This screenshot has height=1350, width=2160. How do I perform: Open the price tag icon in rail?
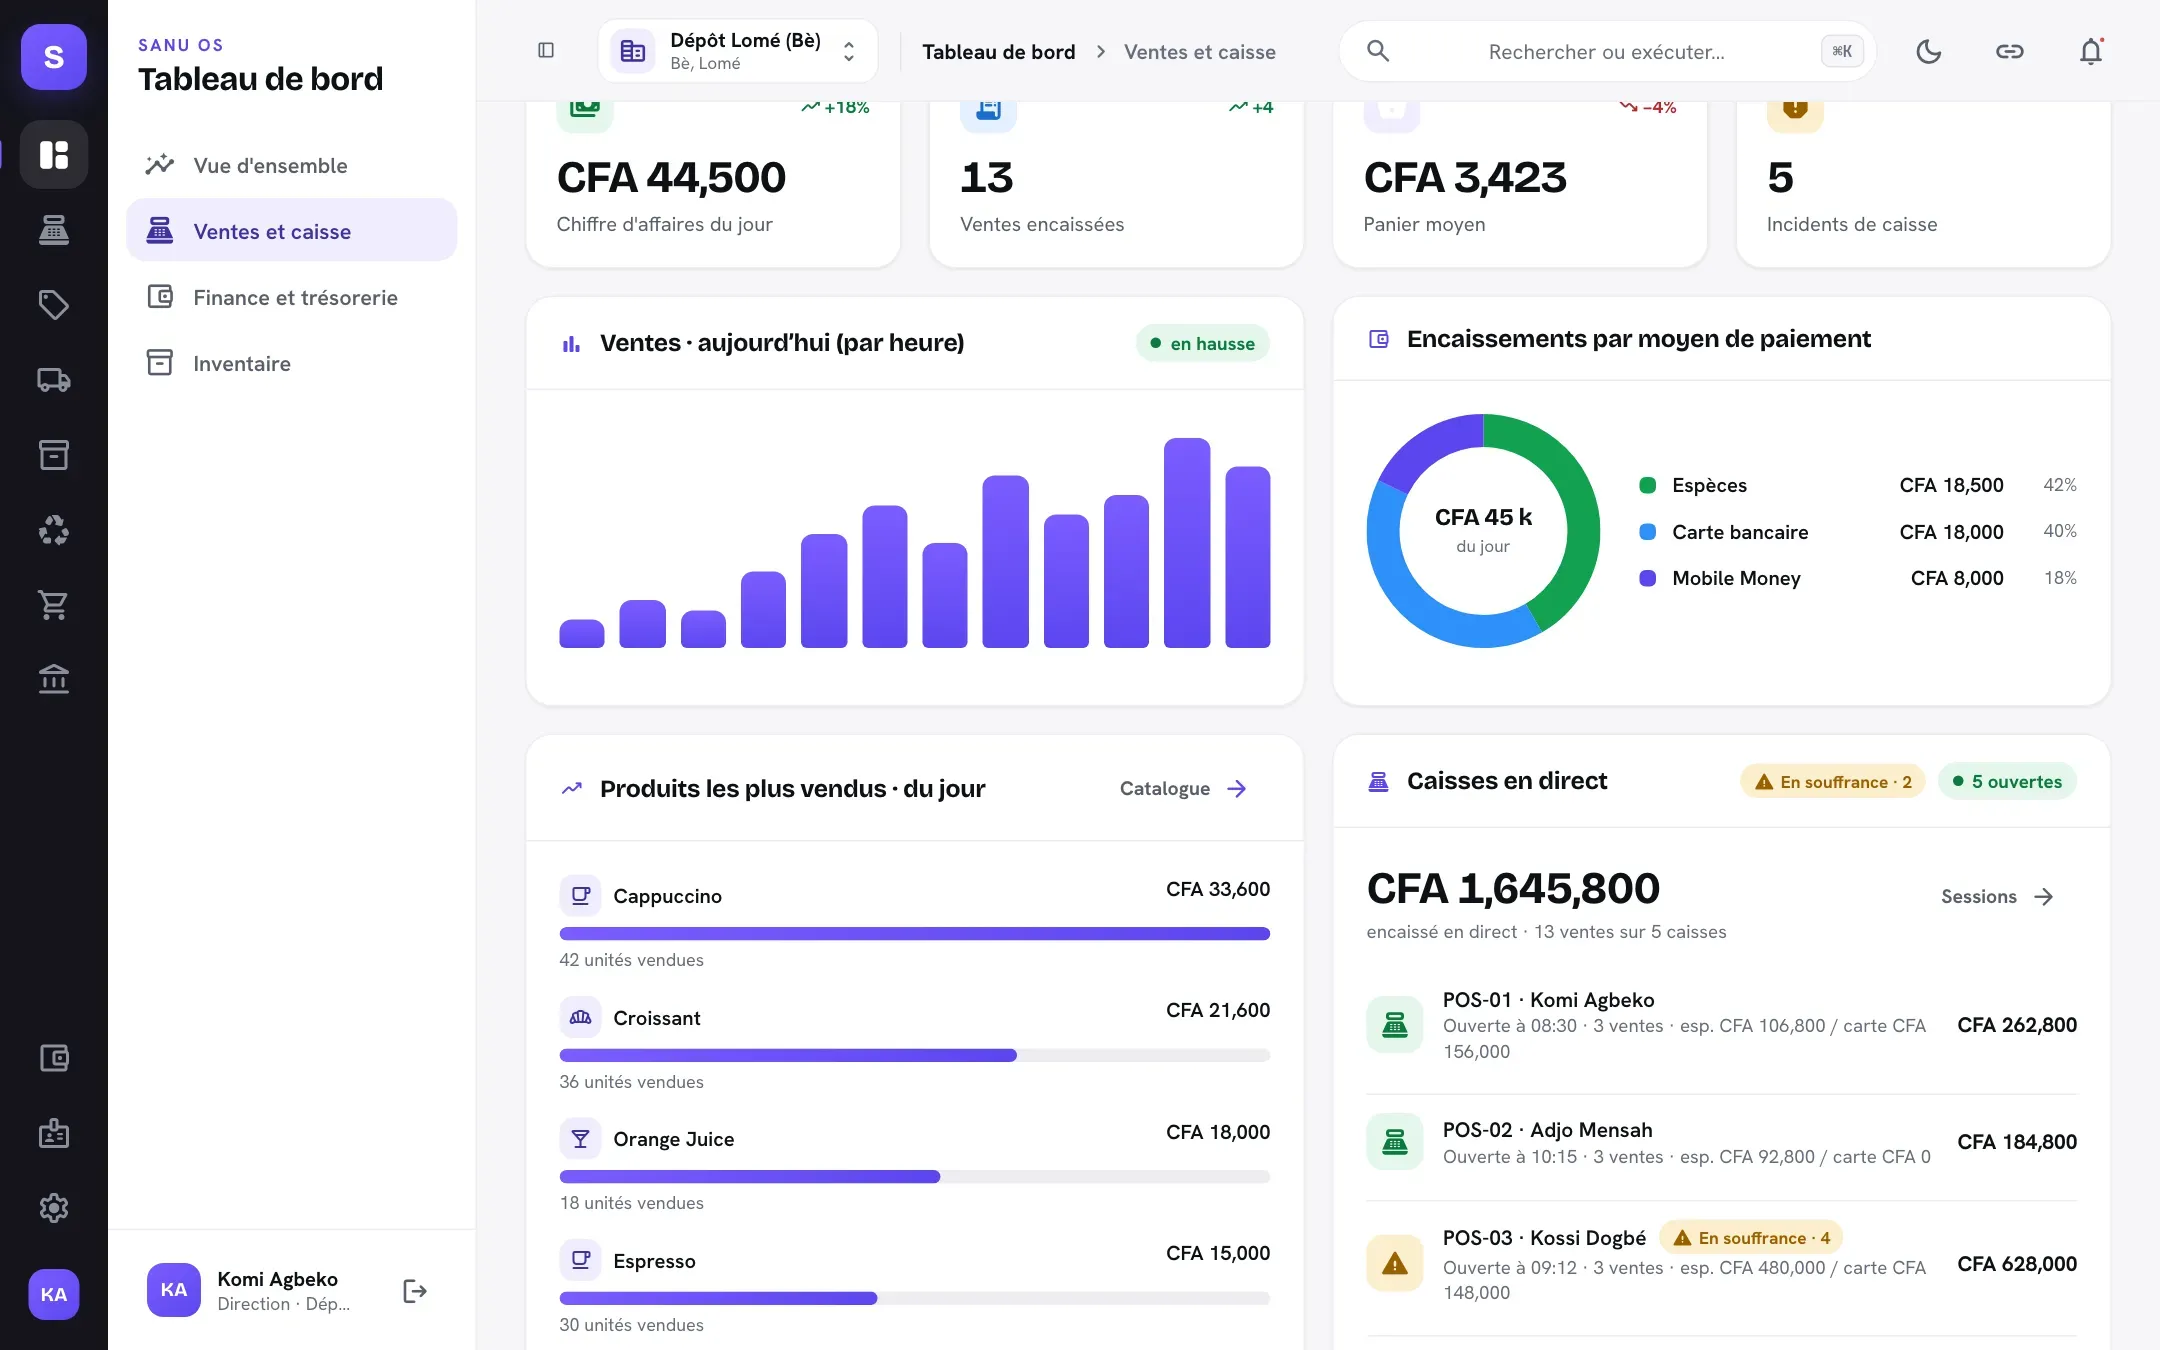[x=54, y=305]
